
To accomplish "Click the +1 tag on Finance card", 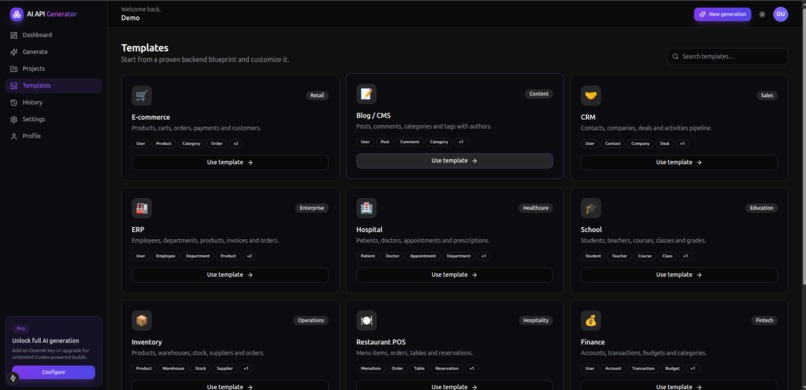I will (x=692, y=369).
